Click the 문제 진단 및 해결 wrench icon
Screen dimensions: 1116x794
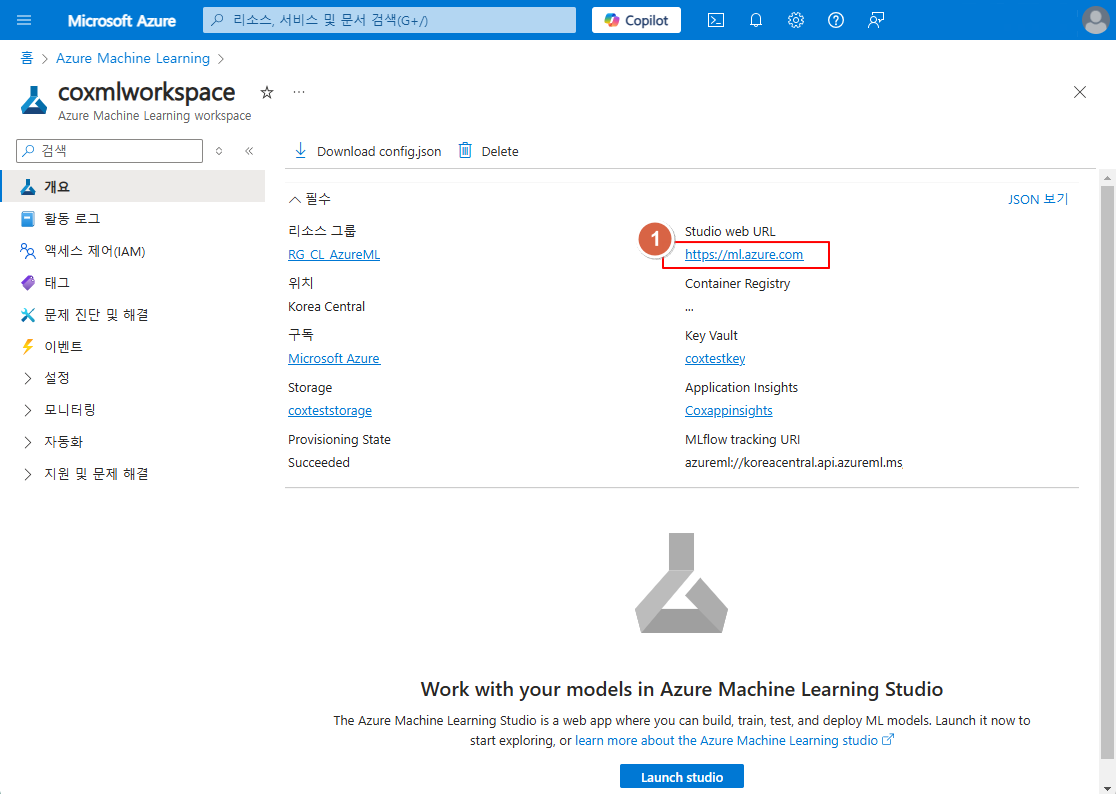tap(28, 314)
